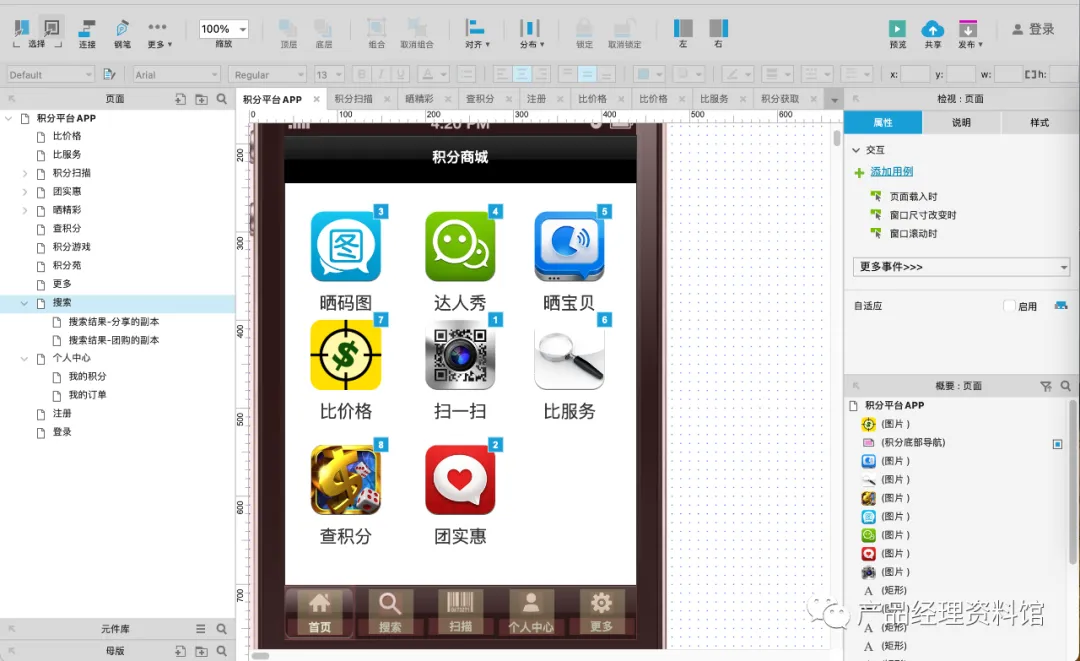Image resolution: width=1080 pixels, height=661 pixels.
Task: Collapse the 个人中心 page tree node
Action: (x=25, y=358)
